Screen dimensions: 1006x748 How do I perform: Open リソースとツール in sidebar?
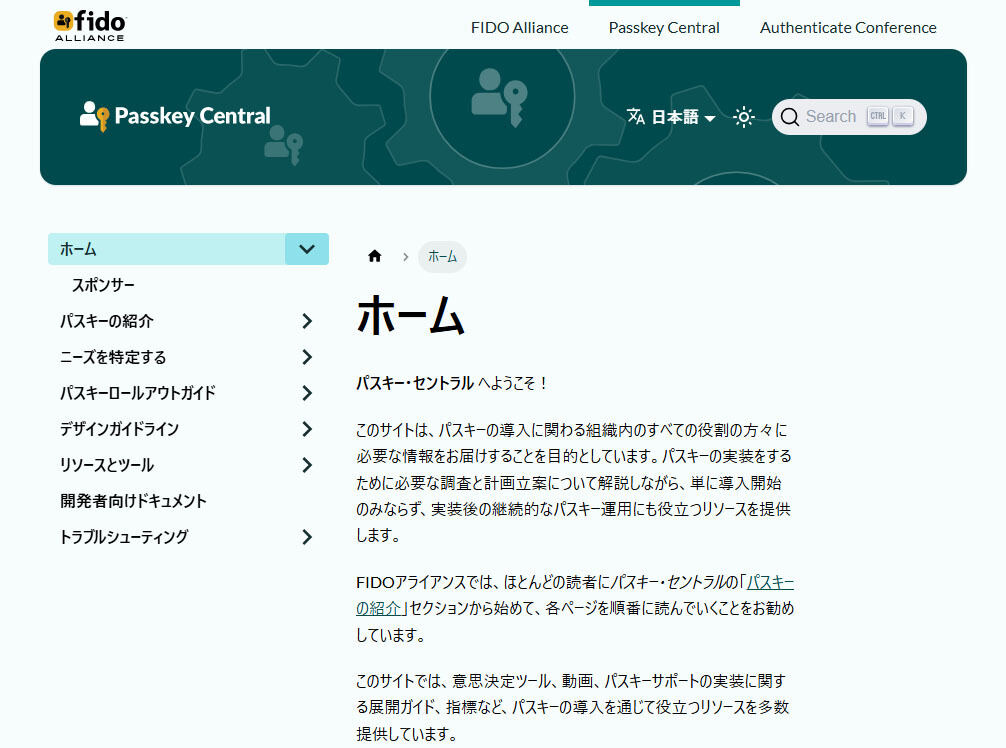coord(107,464)
